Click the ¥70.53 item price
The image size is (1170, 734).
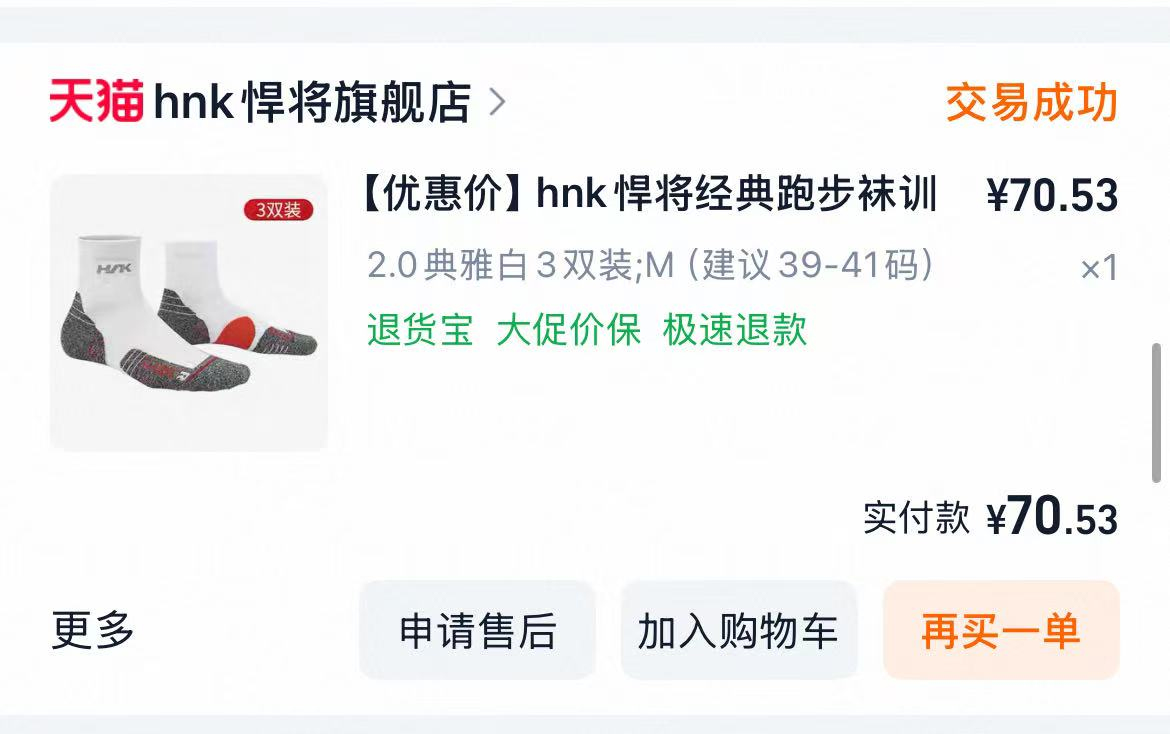coord(1052,195)
